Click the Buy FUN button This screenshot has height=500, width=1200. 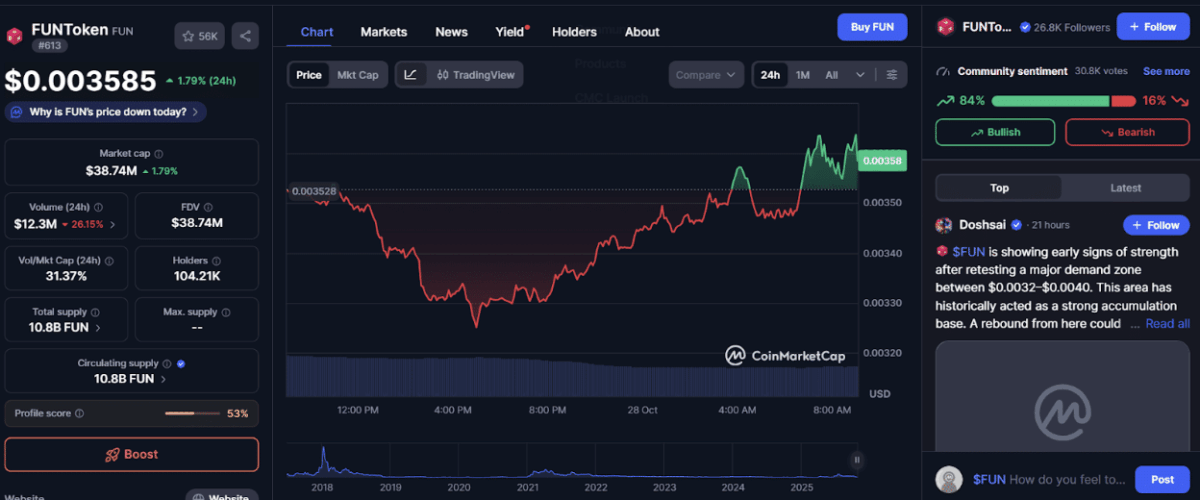point(871,27)
